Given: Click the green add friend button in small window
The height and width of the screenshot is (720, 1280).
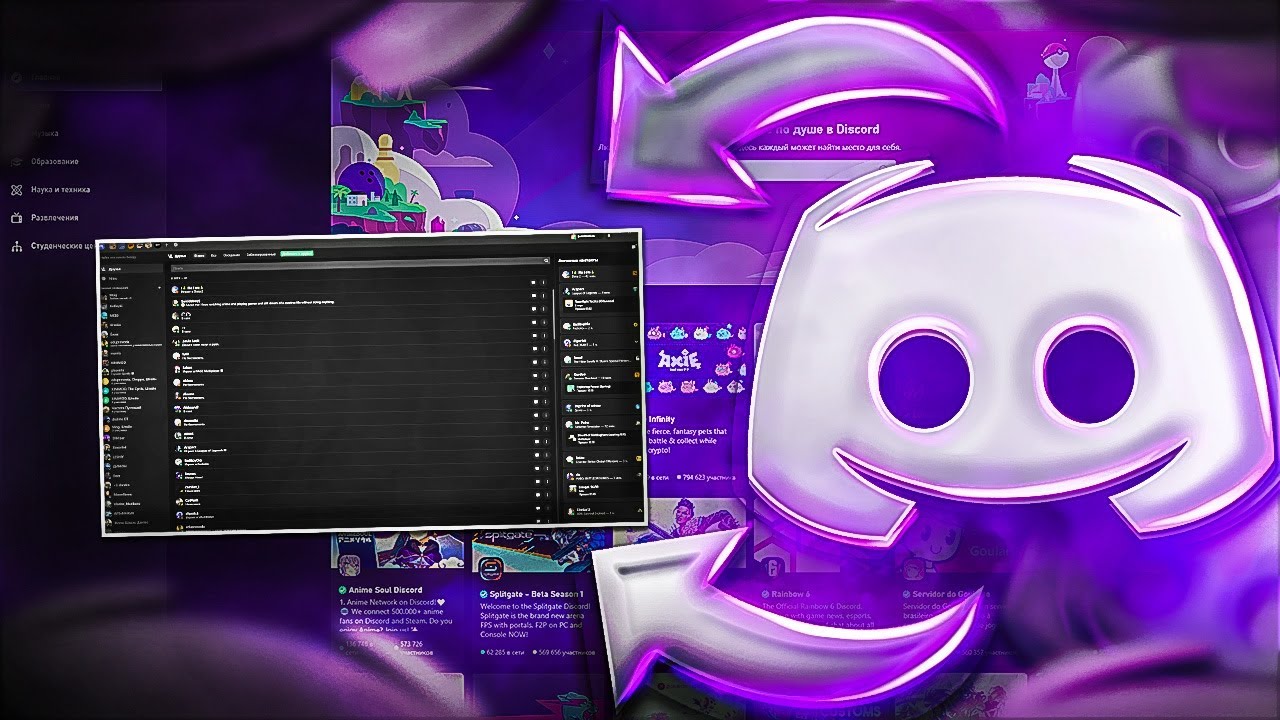Looking at the screenshot, I should [297, 254].
